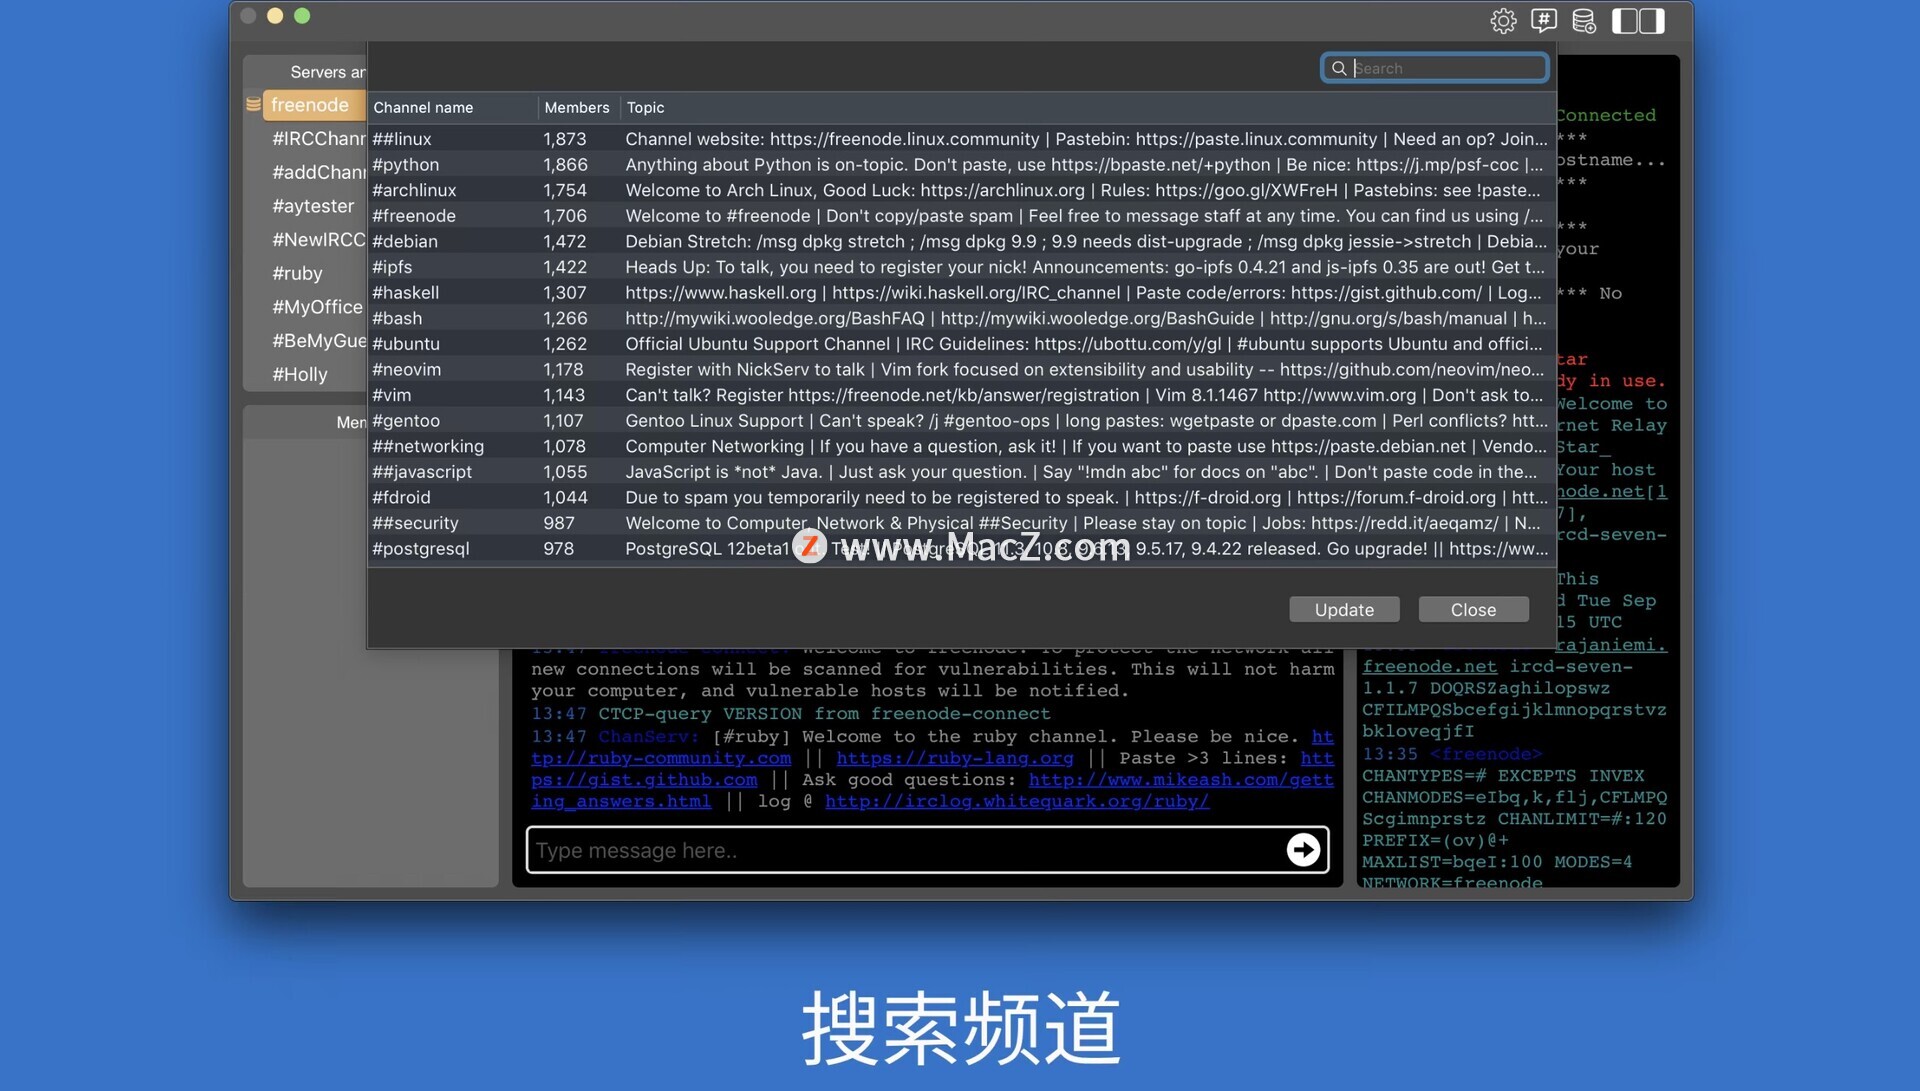The height and width of the screenshot is (1091, 1920).
Task: Select the #ubuntu channel row
Action: [961, 344]
